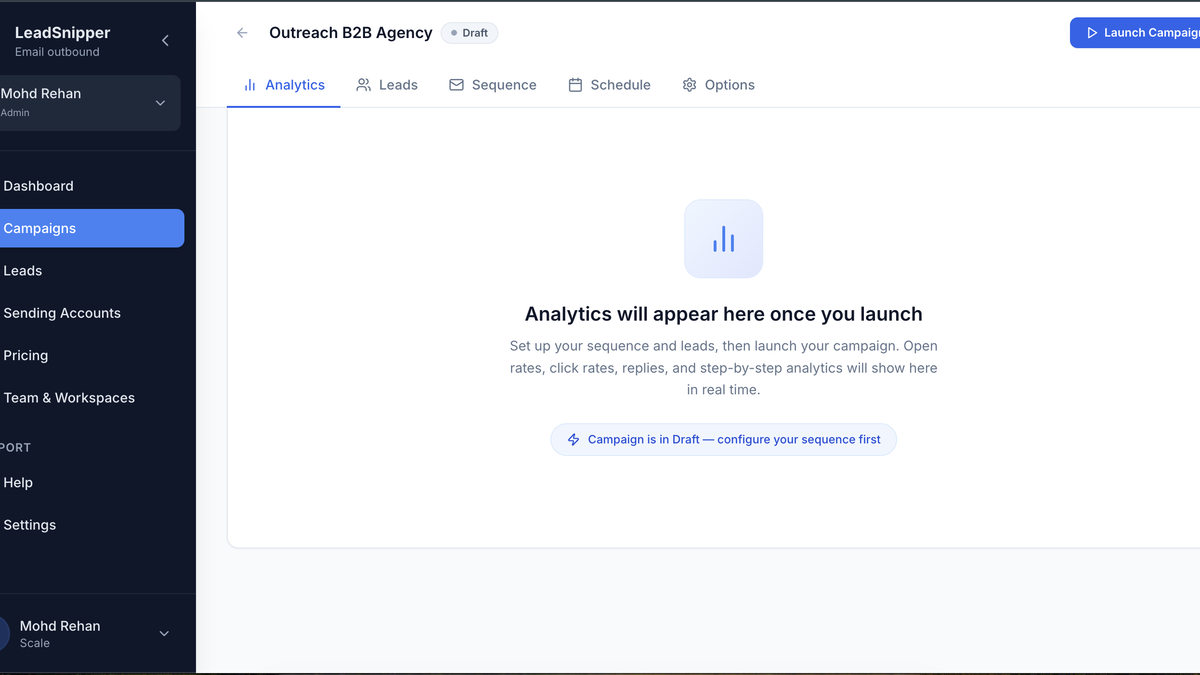Click the lightning bolt icon in the draft notice
Image resolution: width=1200 pixels, height=675 pixels.
click(x=573, y=440)
